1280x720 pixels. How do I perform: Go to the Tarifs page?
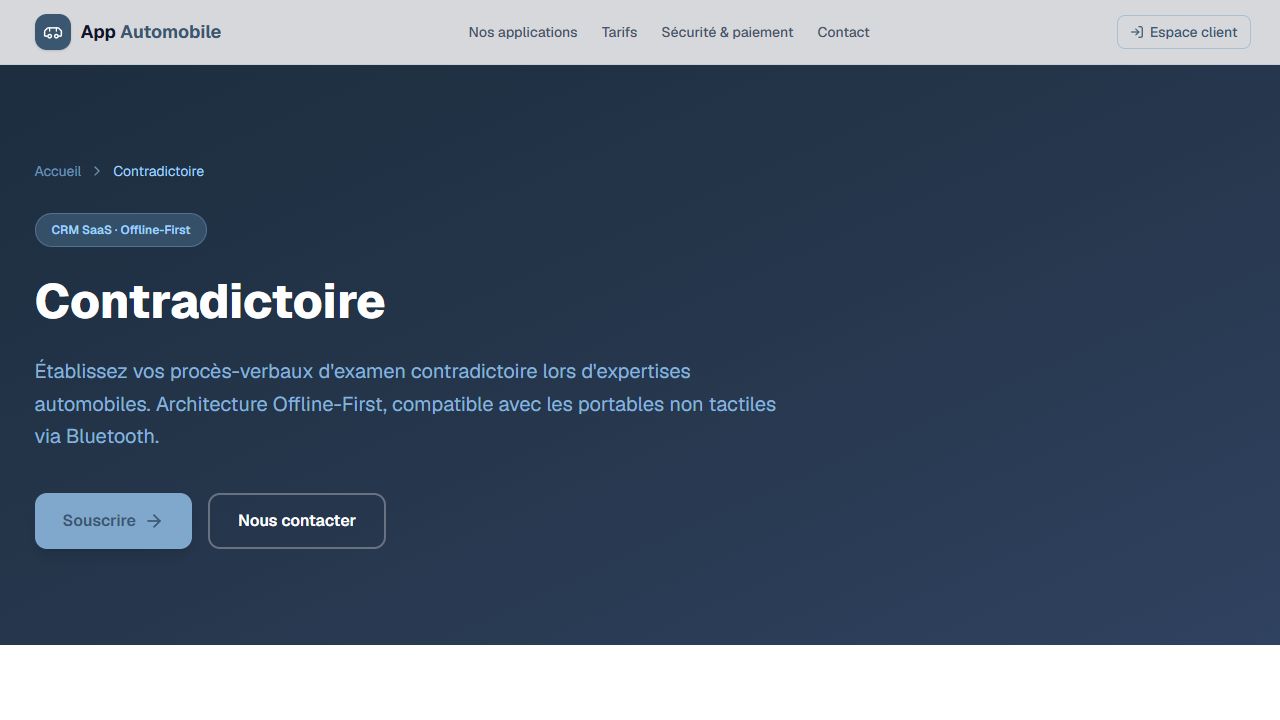click(619, 32)
